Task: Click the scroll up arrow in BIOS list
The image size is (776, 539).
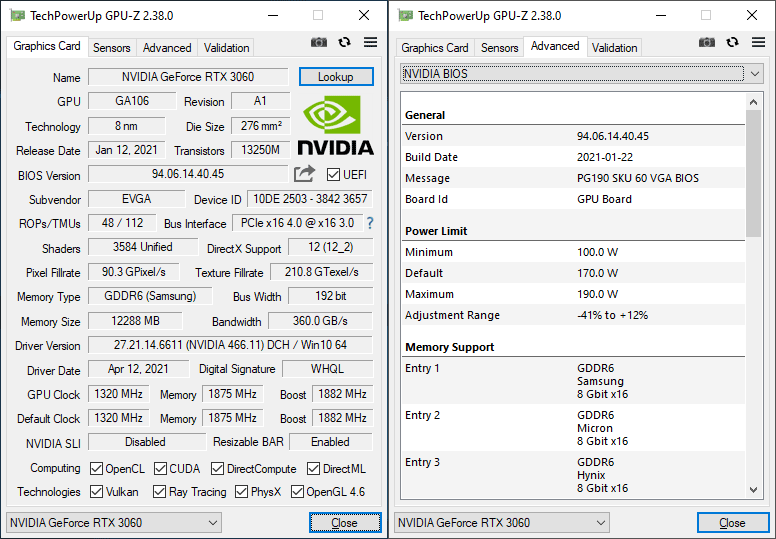Action: click(753, 102)
